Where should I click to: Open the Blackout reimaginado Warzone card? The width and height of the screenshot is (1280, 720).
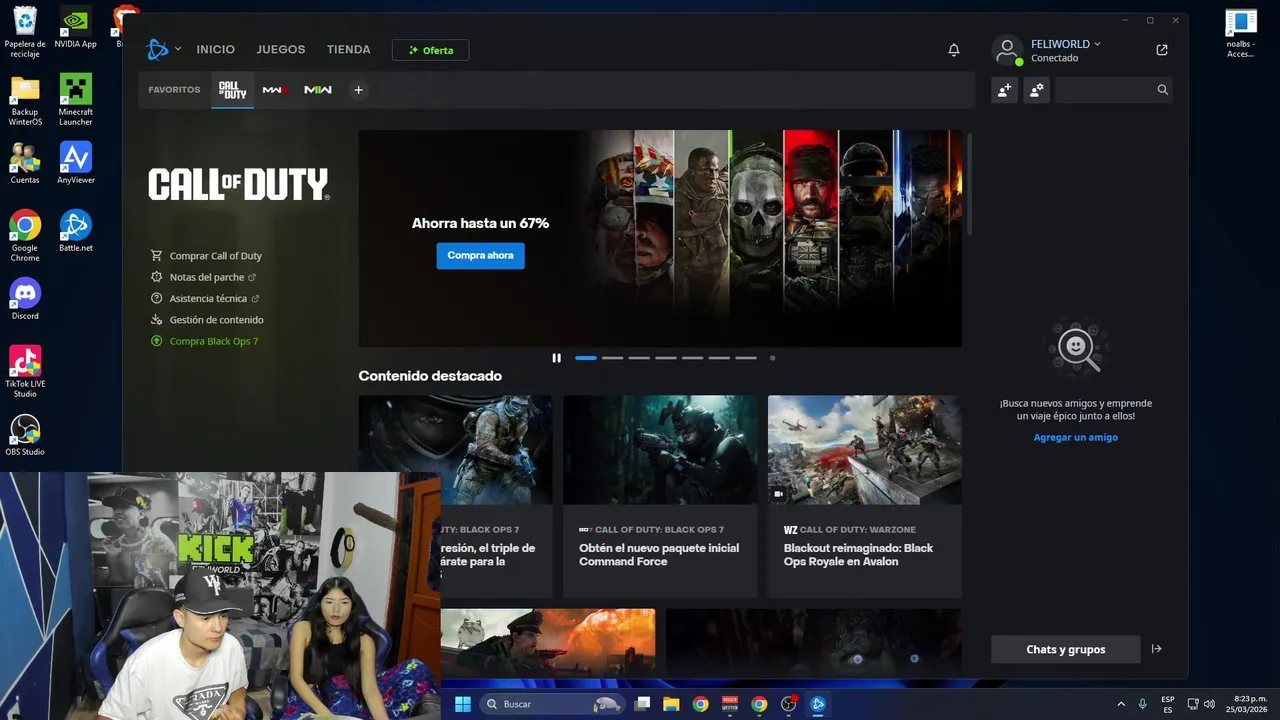(865, 497)
